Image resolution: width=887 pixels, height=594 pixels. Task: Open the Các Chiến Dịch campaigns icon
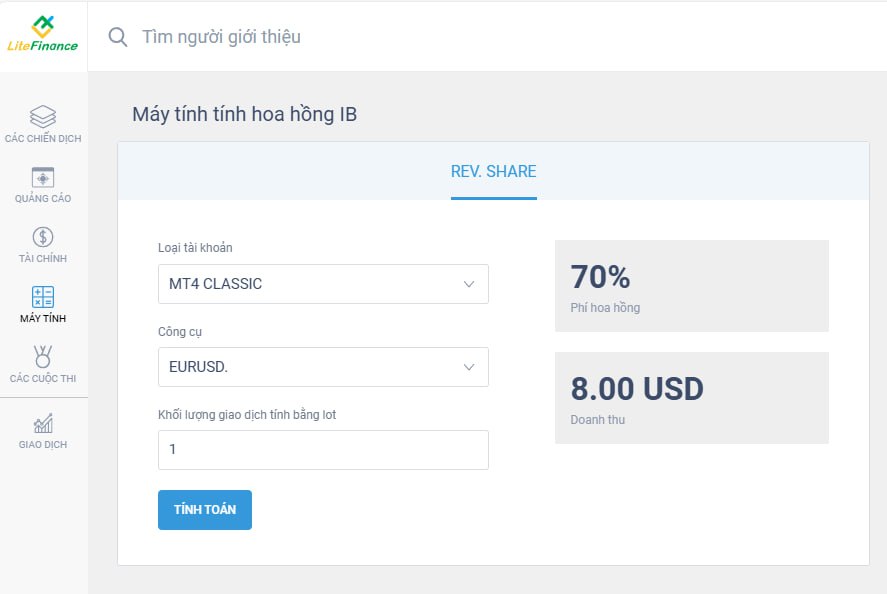[x=43, y=117]
